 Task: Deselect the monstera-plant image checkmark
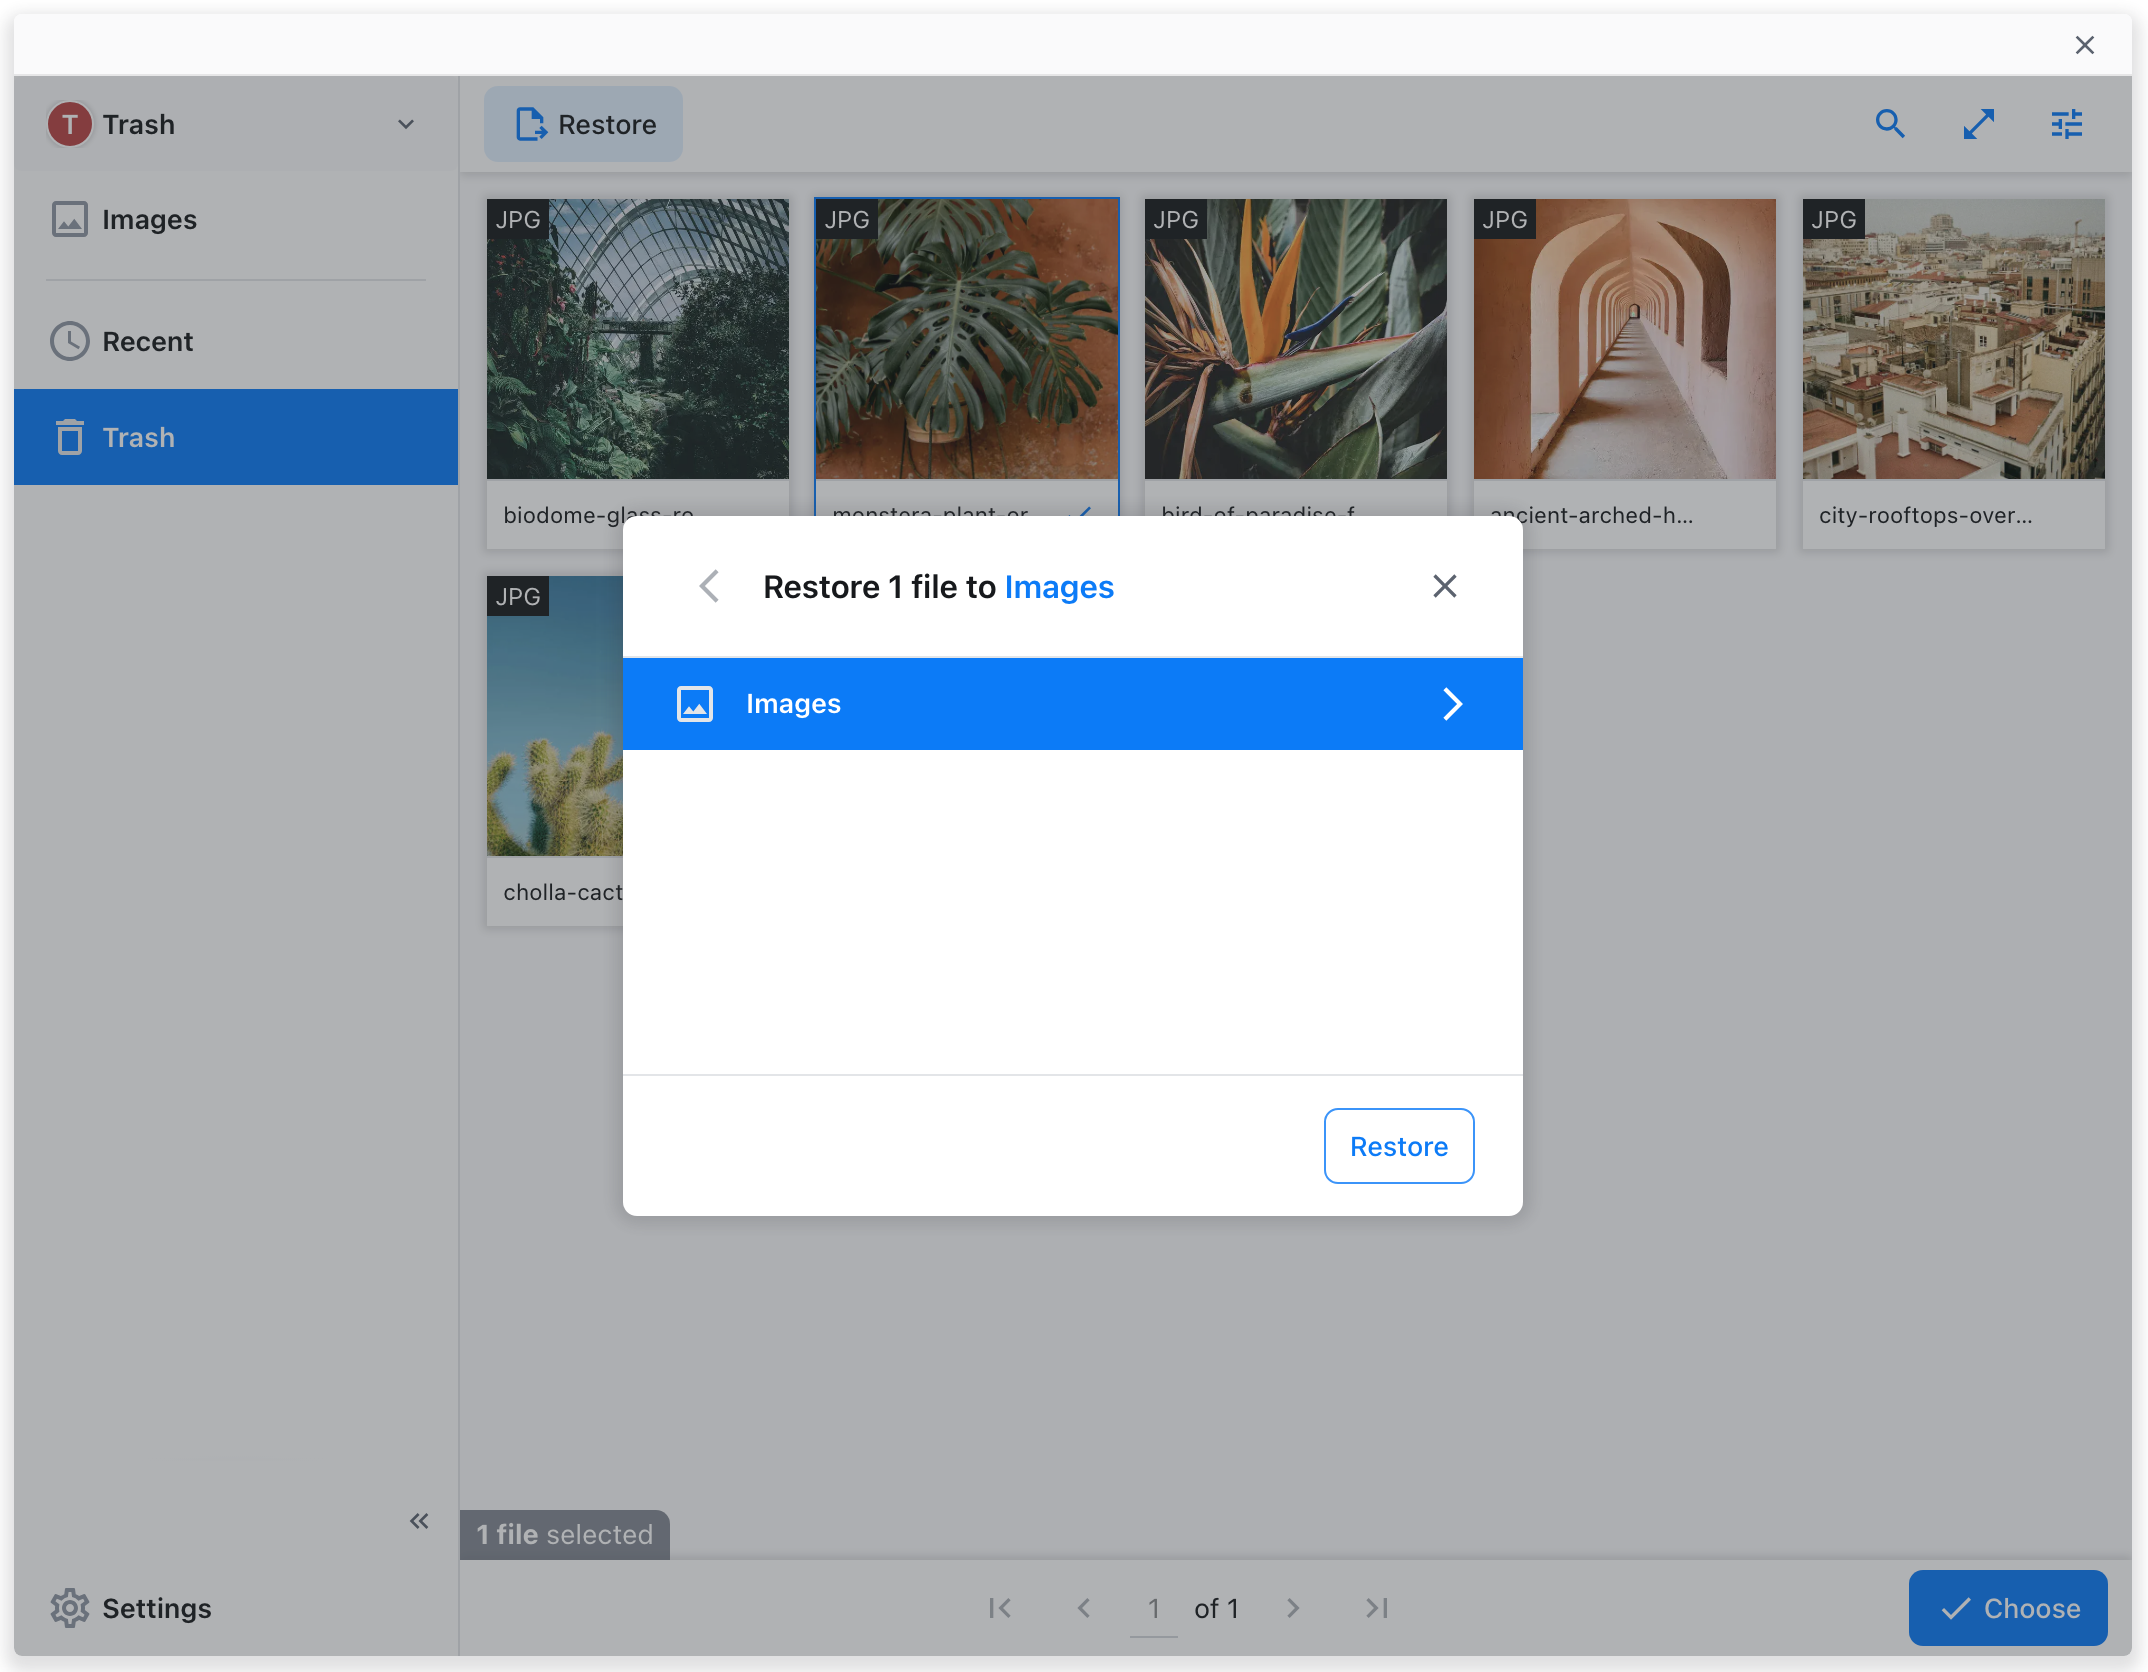[x=1085, y=515]
